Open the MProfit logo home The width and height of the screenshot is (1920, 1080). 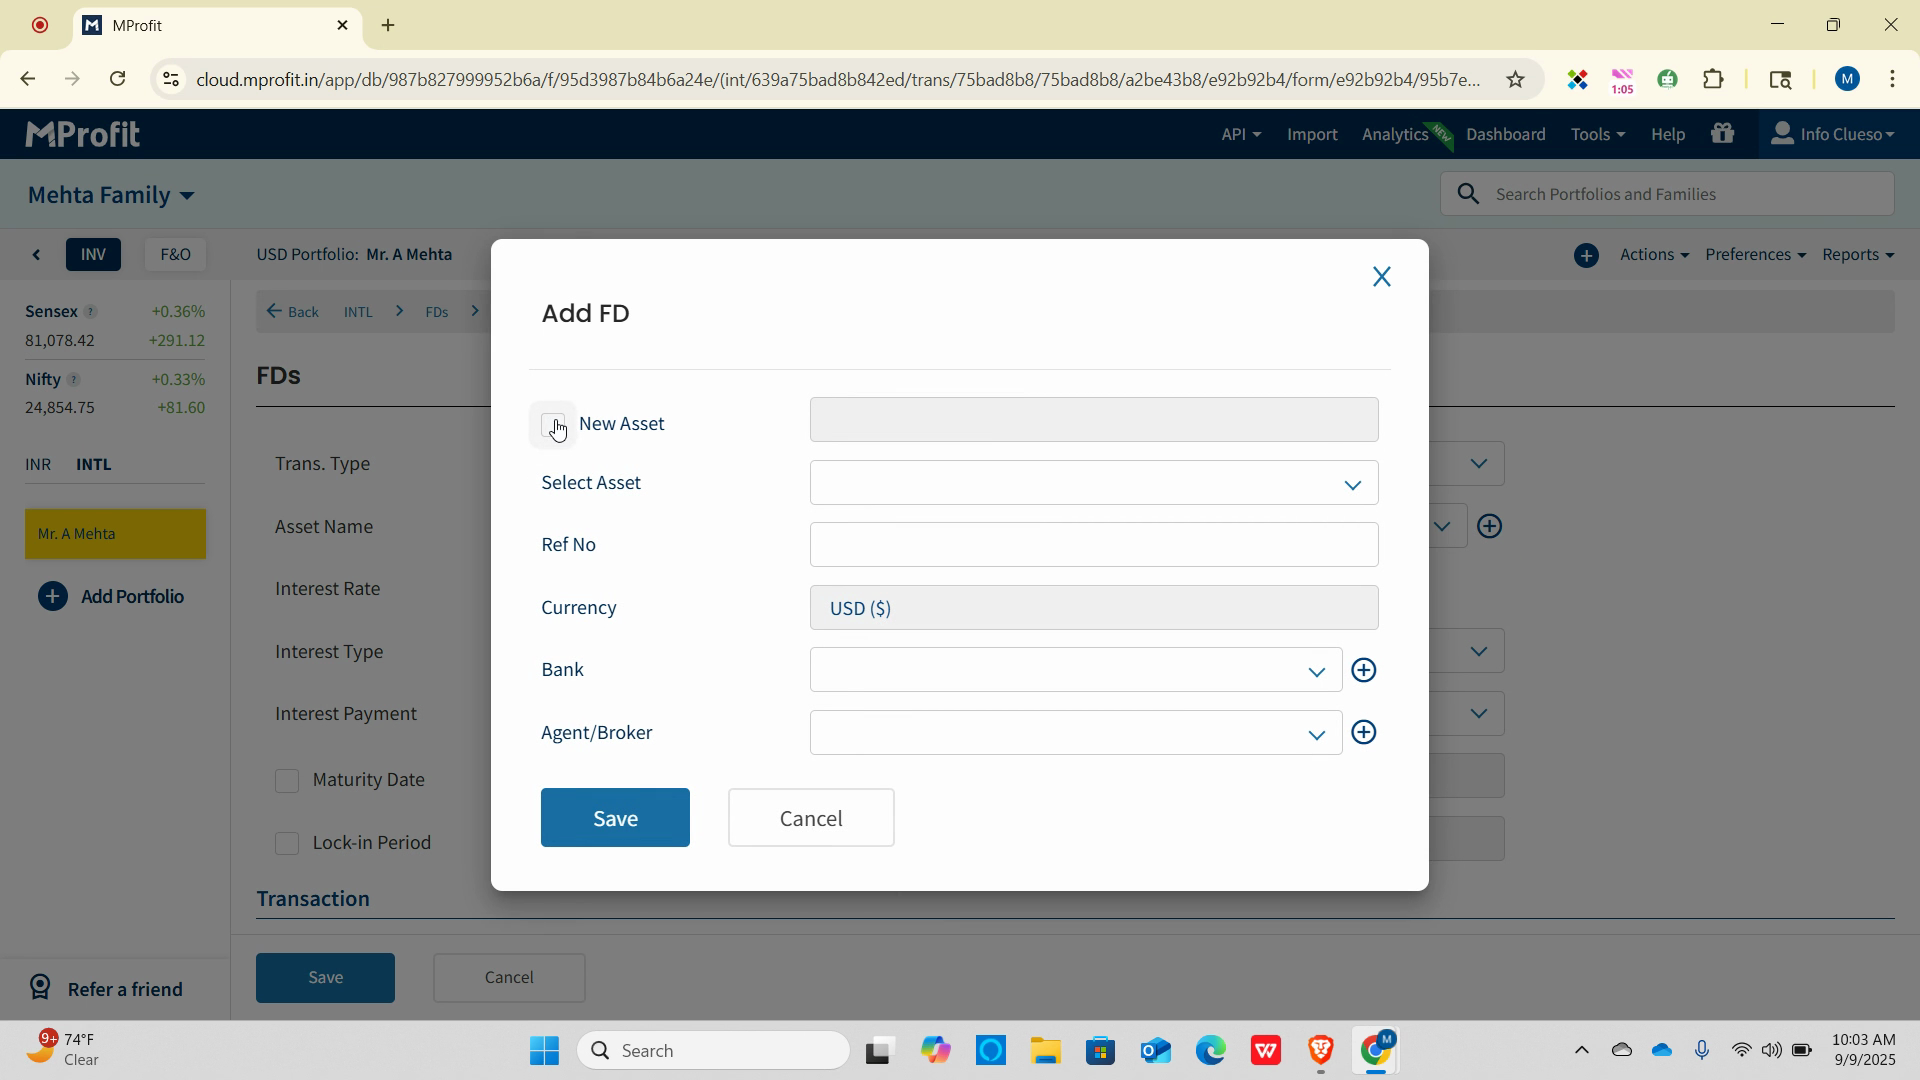pyautogui.click(x=82, y=134)
